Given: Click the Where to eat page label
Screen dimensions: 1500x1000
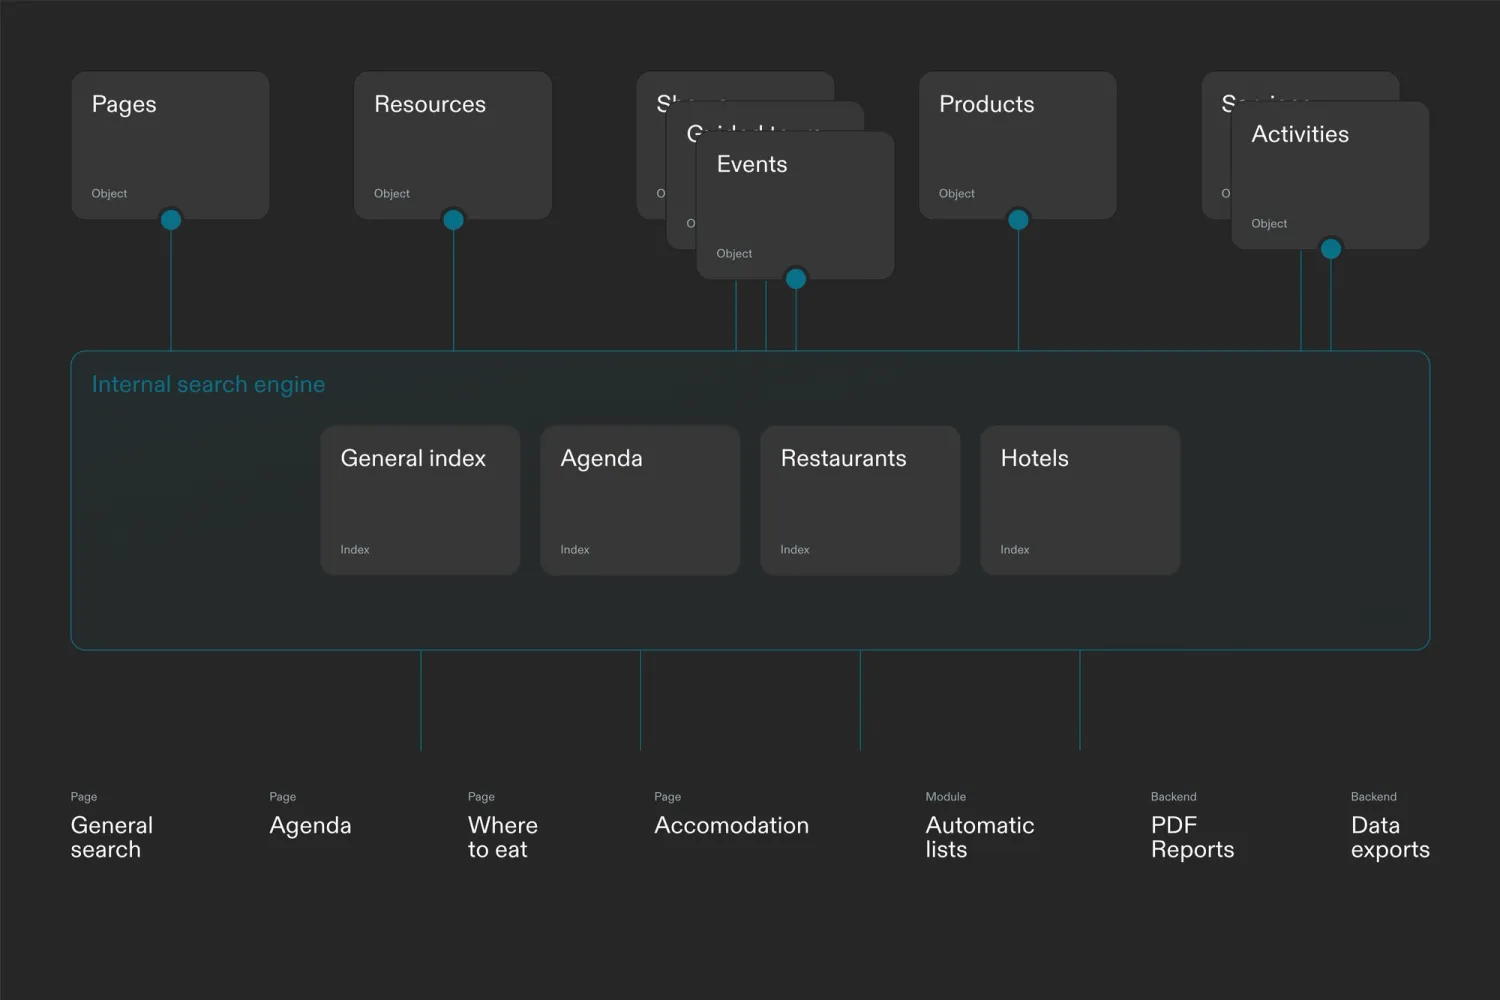Looking at the screenshot, I should 503,837.
